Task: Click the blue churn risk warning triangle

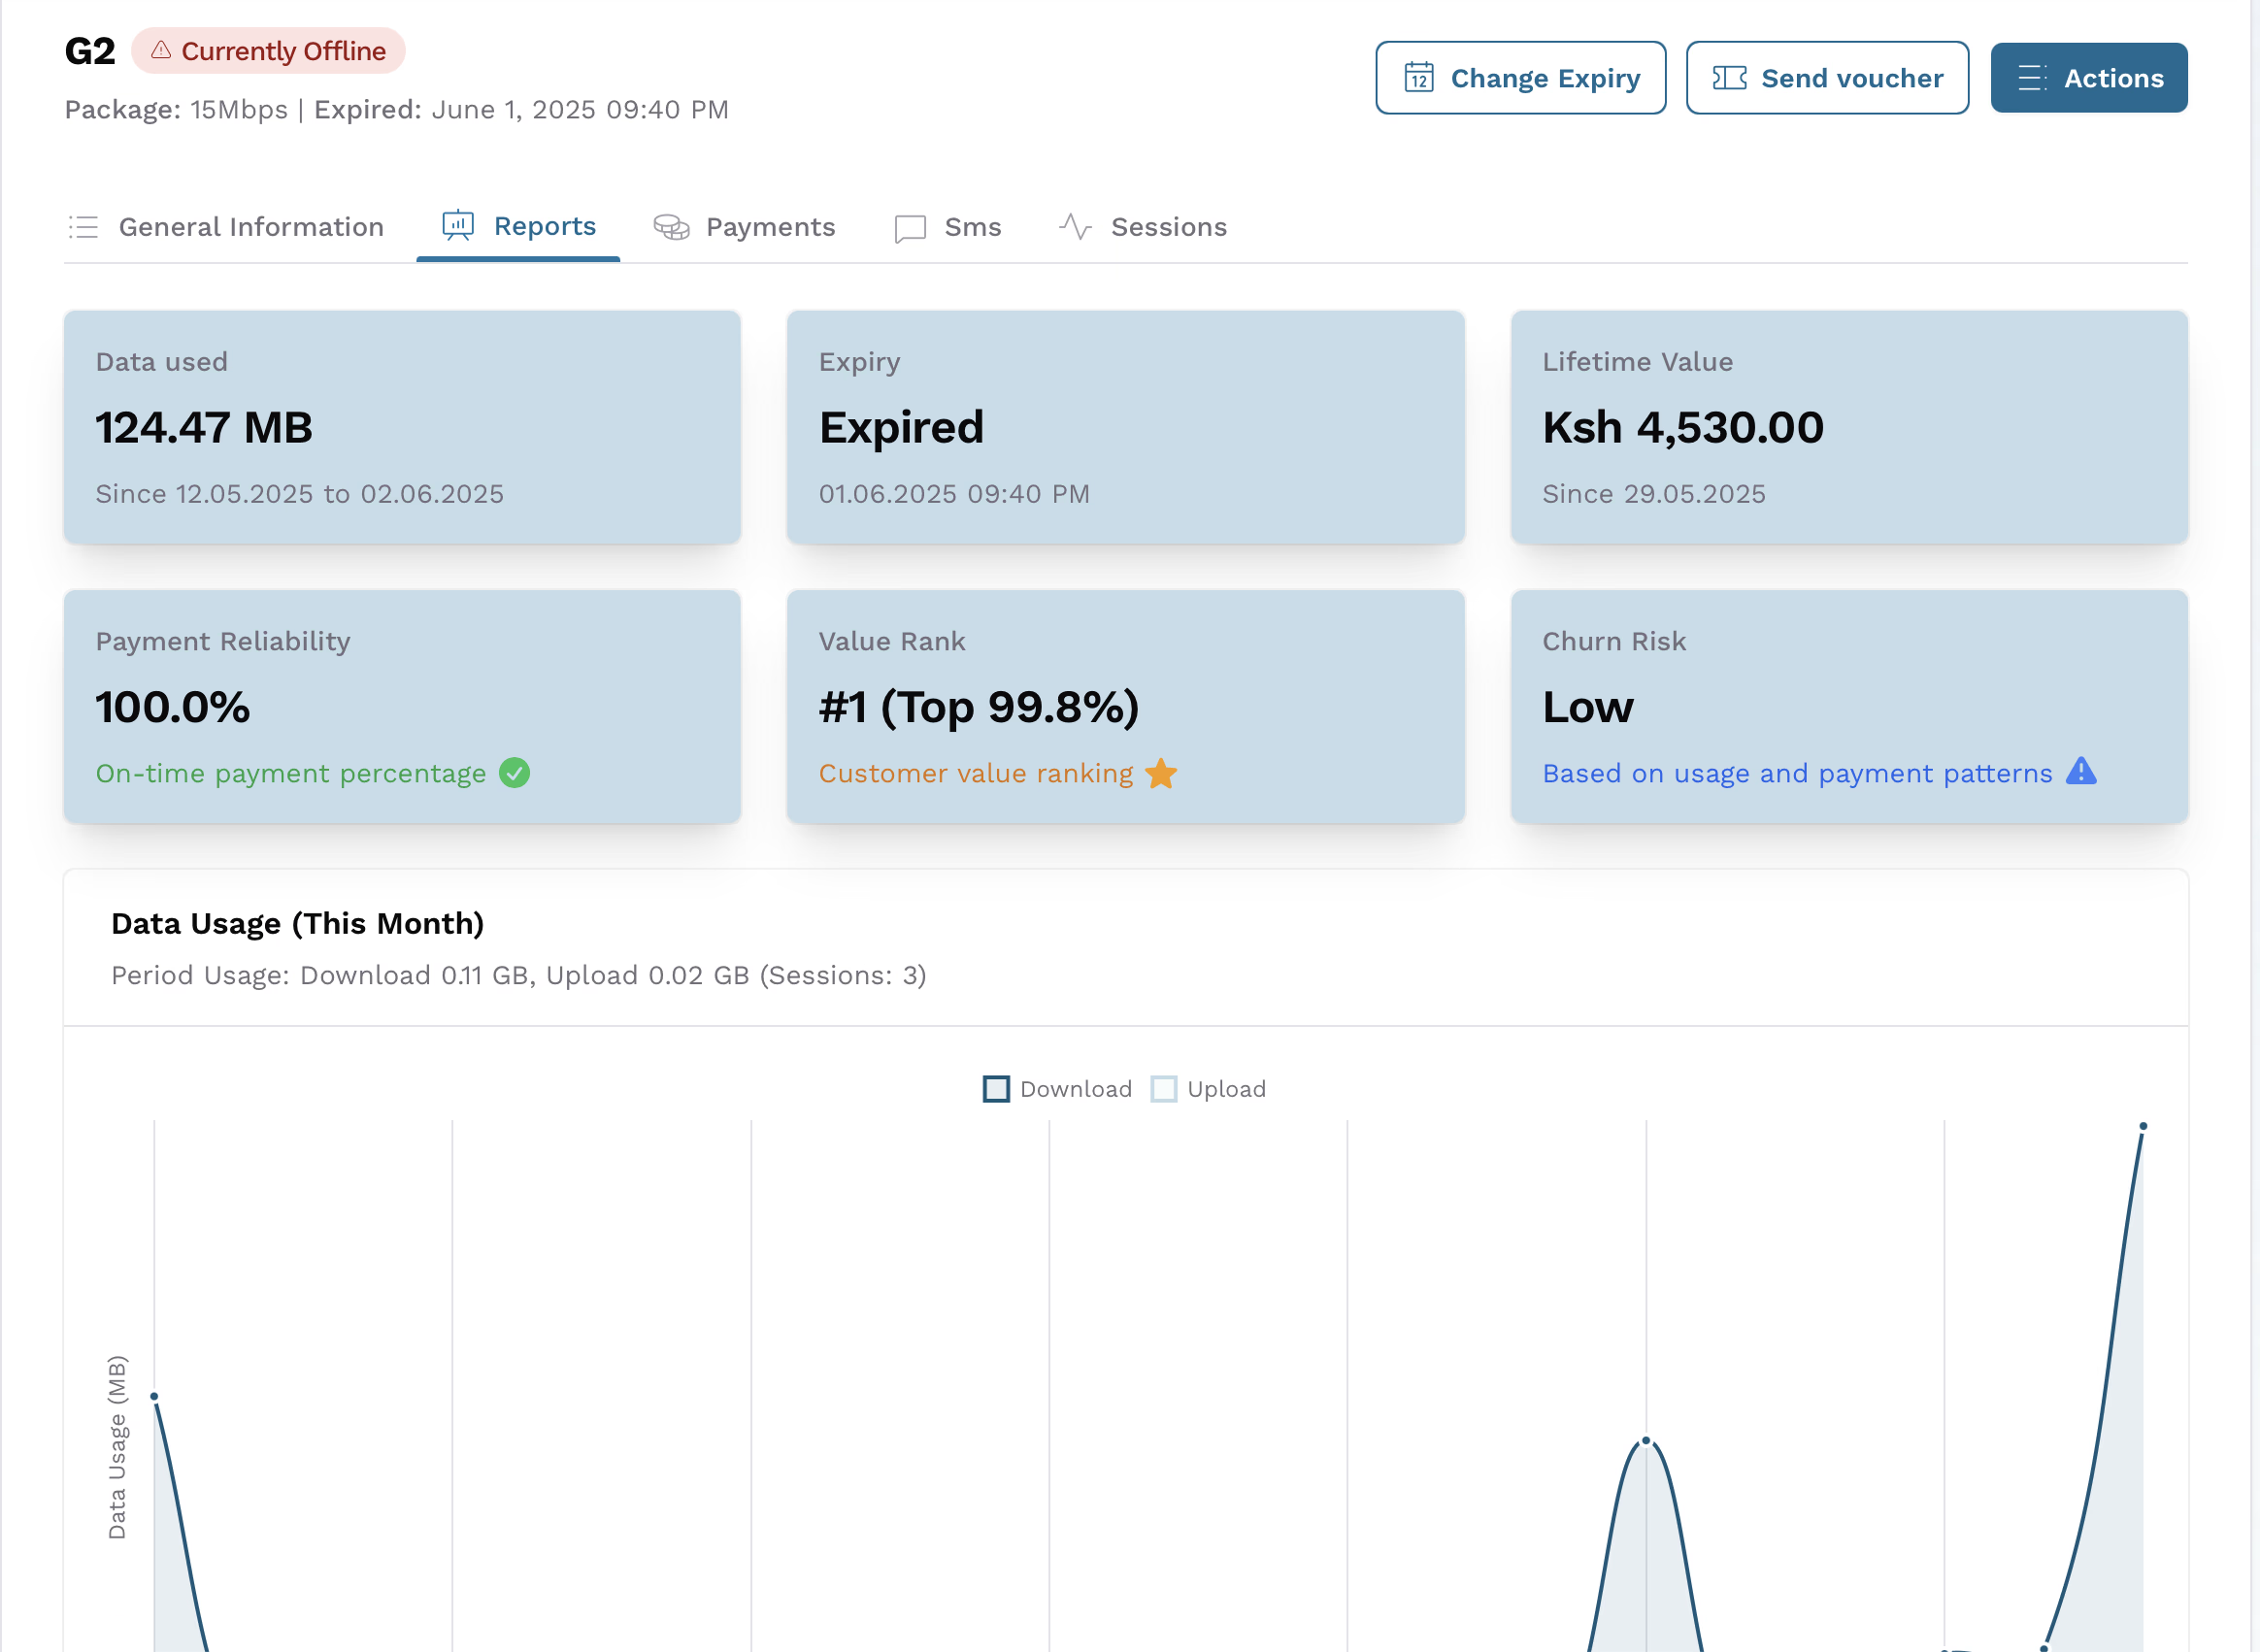Action: coord(2081,771)
